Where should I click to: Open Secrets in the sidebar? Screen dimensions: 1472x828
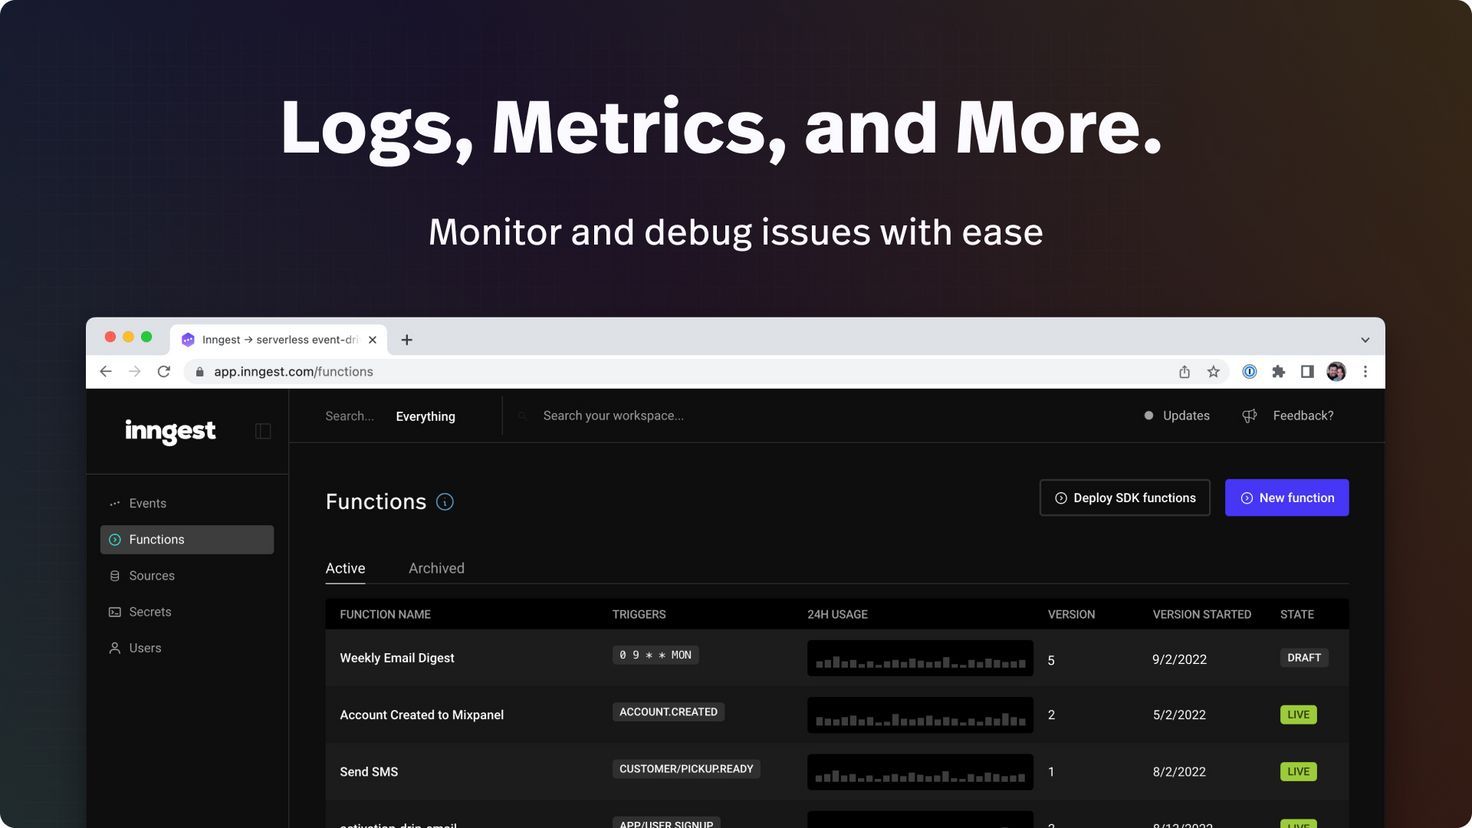[187, 612]
